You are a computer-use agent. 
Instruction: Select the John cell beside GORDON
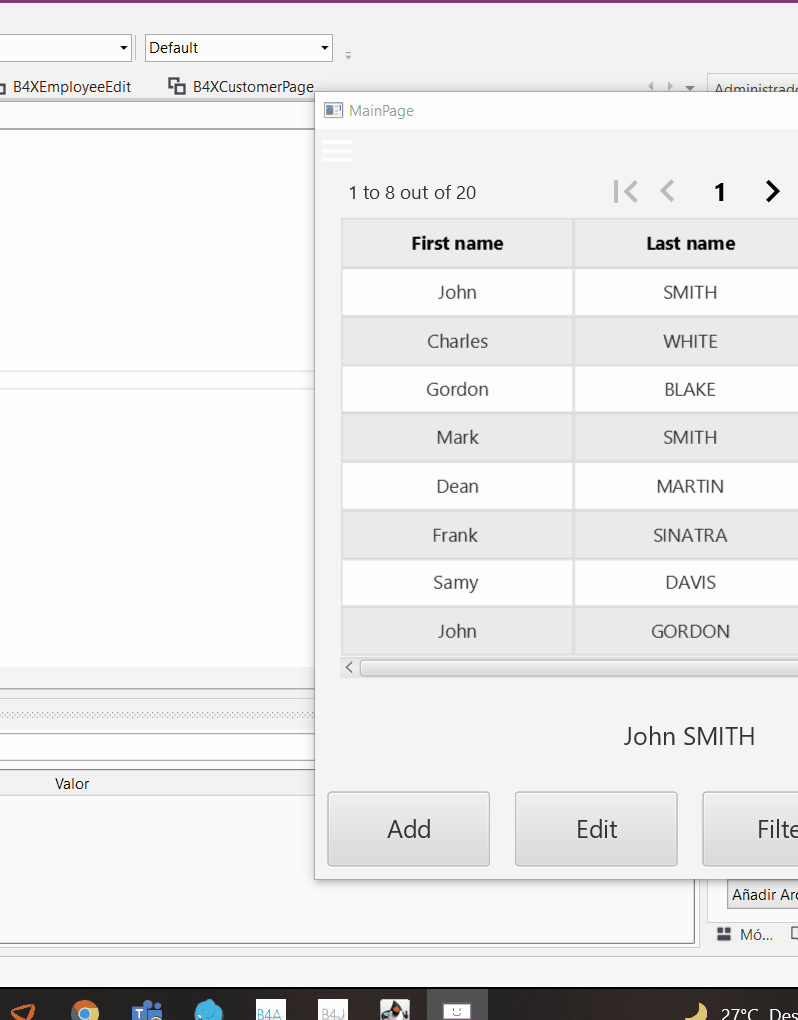coord(457,631)
